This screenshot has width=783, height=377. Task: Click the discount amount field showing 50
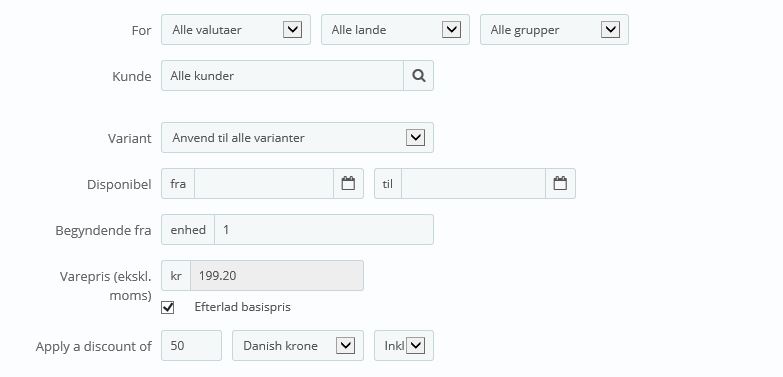(x=191, y=346)
